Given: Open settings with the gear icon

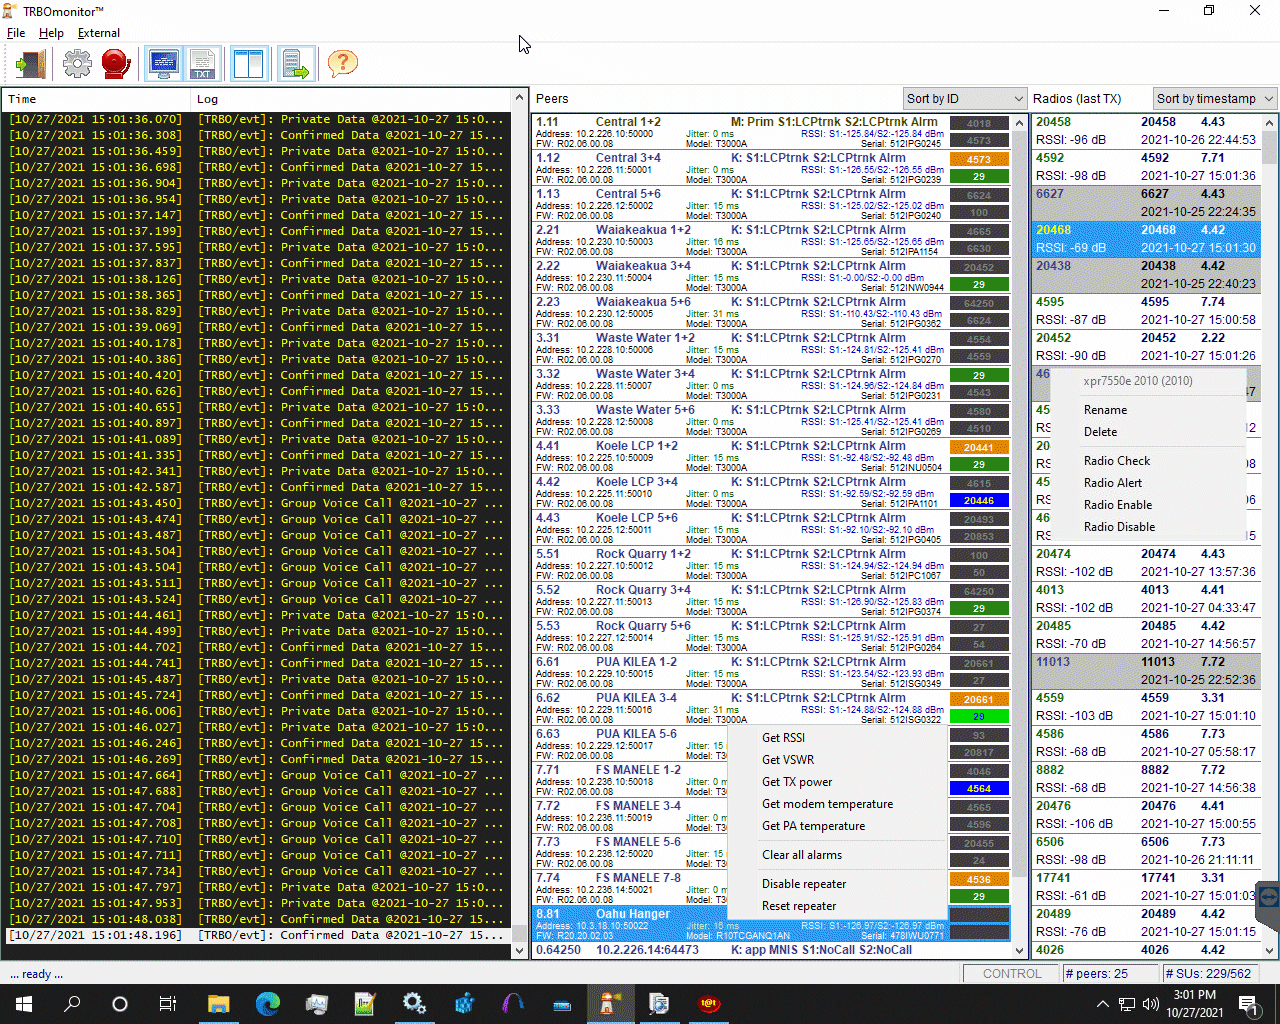Looking at the screenshot, I should 77,64.
